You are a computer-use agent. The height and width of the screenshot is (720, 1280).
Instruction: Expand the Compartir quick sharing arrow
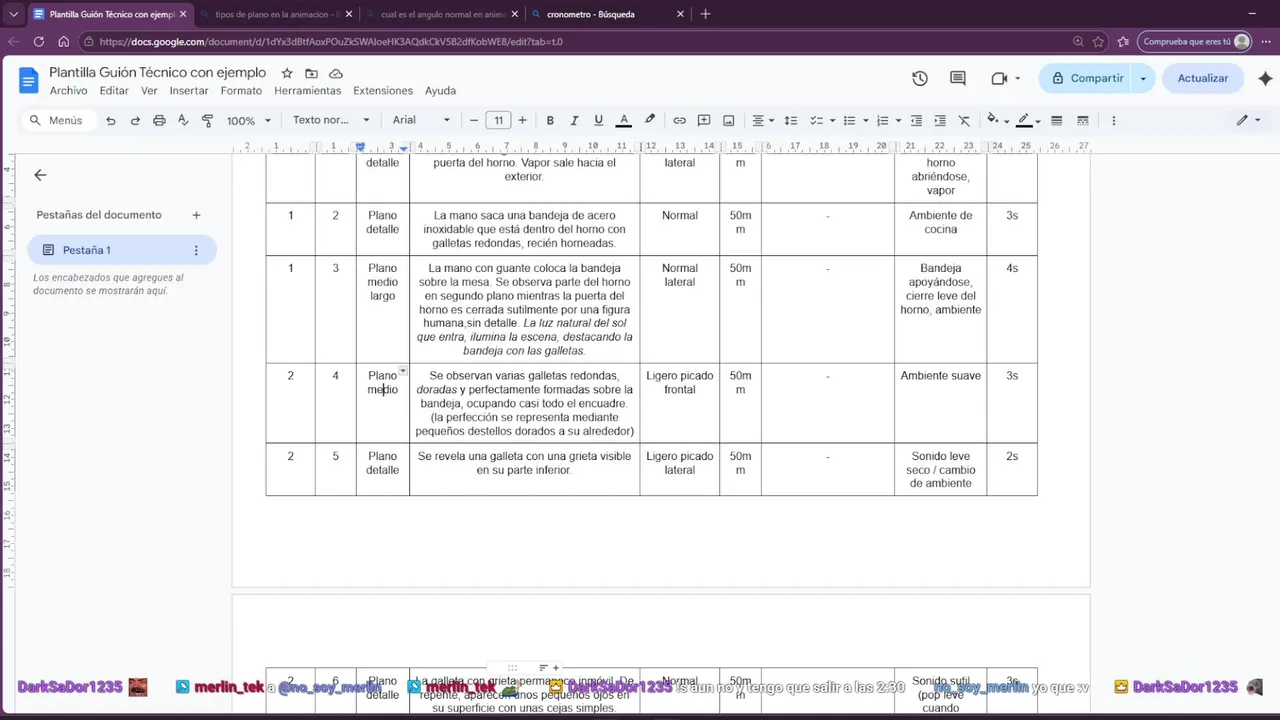tap(1144, 78)
